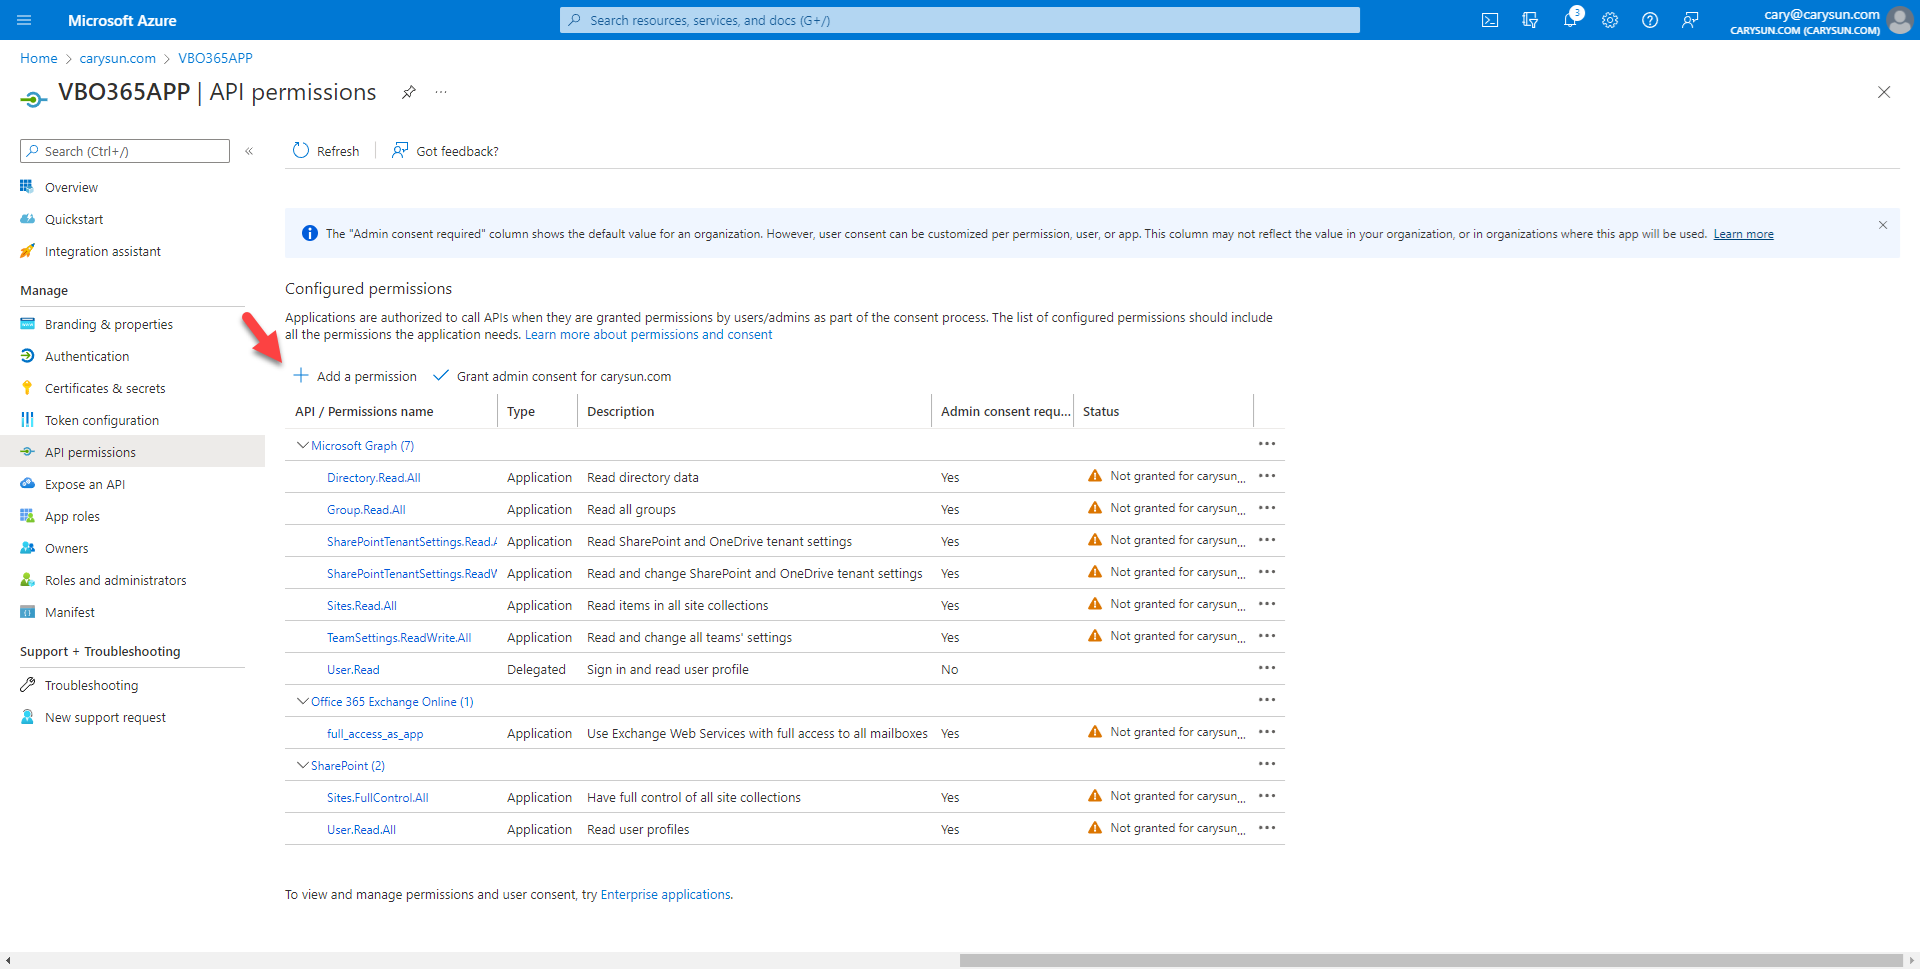Collapse the SharePoint (2) group
The image size is (1920, 969).
tap(302, 765)
